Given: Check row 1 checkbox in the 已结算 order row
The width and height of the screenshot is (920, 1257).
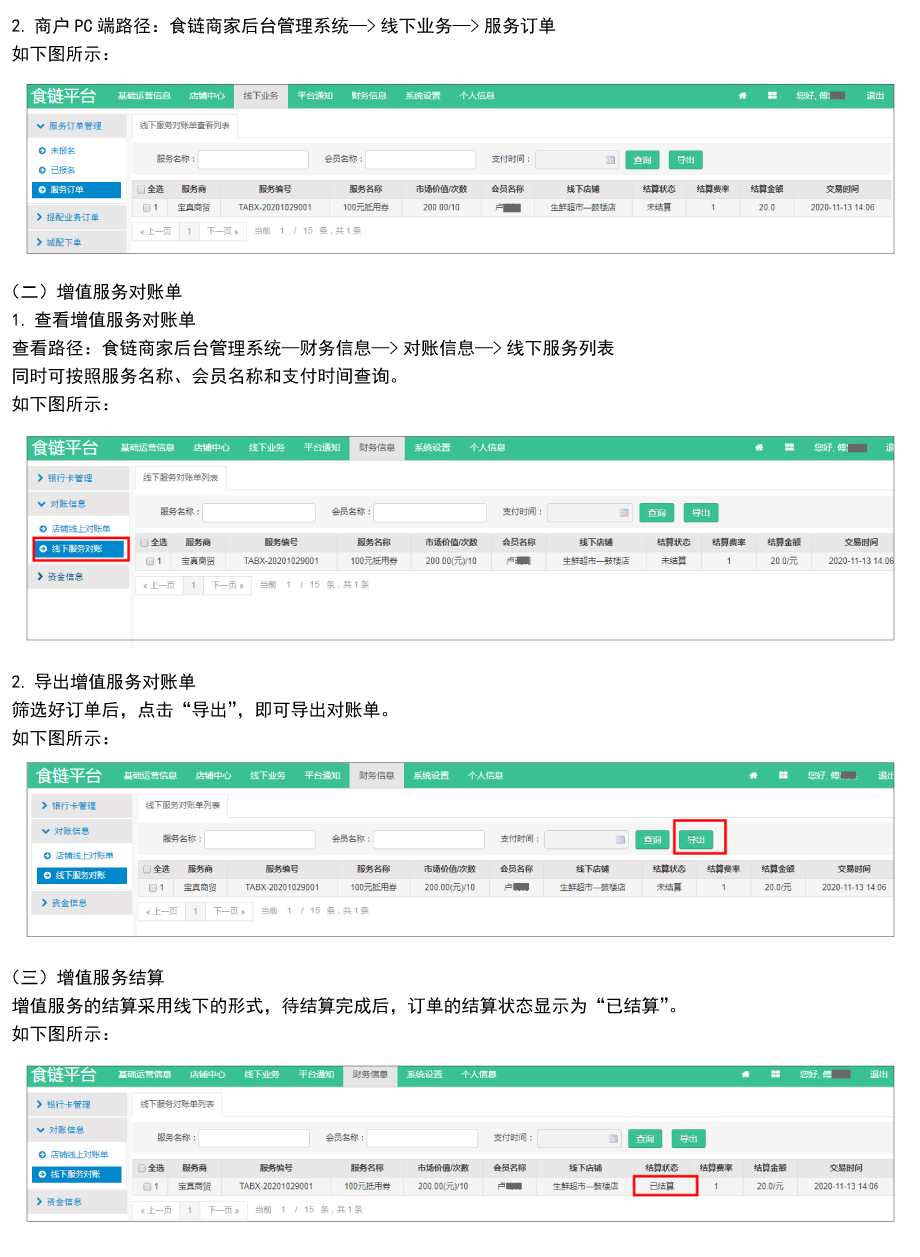Looking at the screenshot, I should coord(146,1187).
